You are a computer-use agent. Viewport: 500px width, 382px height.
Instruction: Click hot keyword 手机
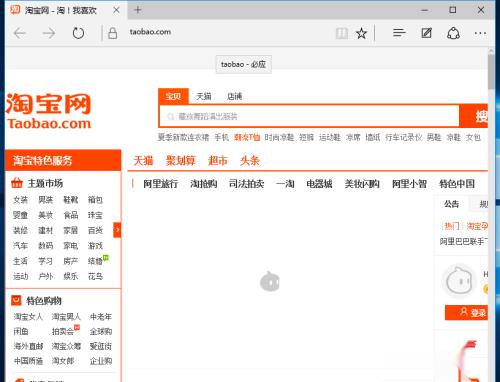tap(222, 137)
